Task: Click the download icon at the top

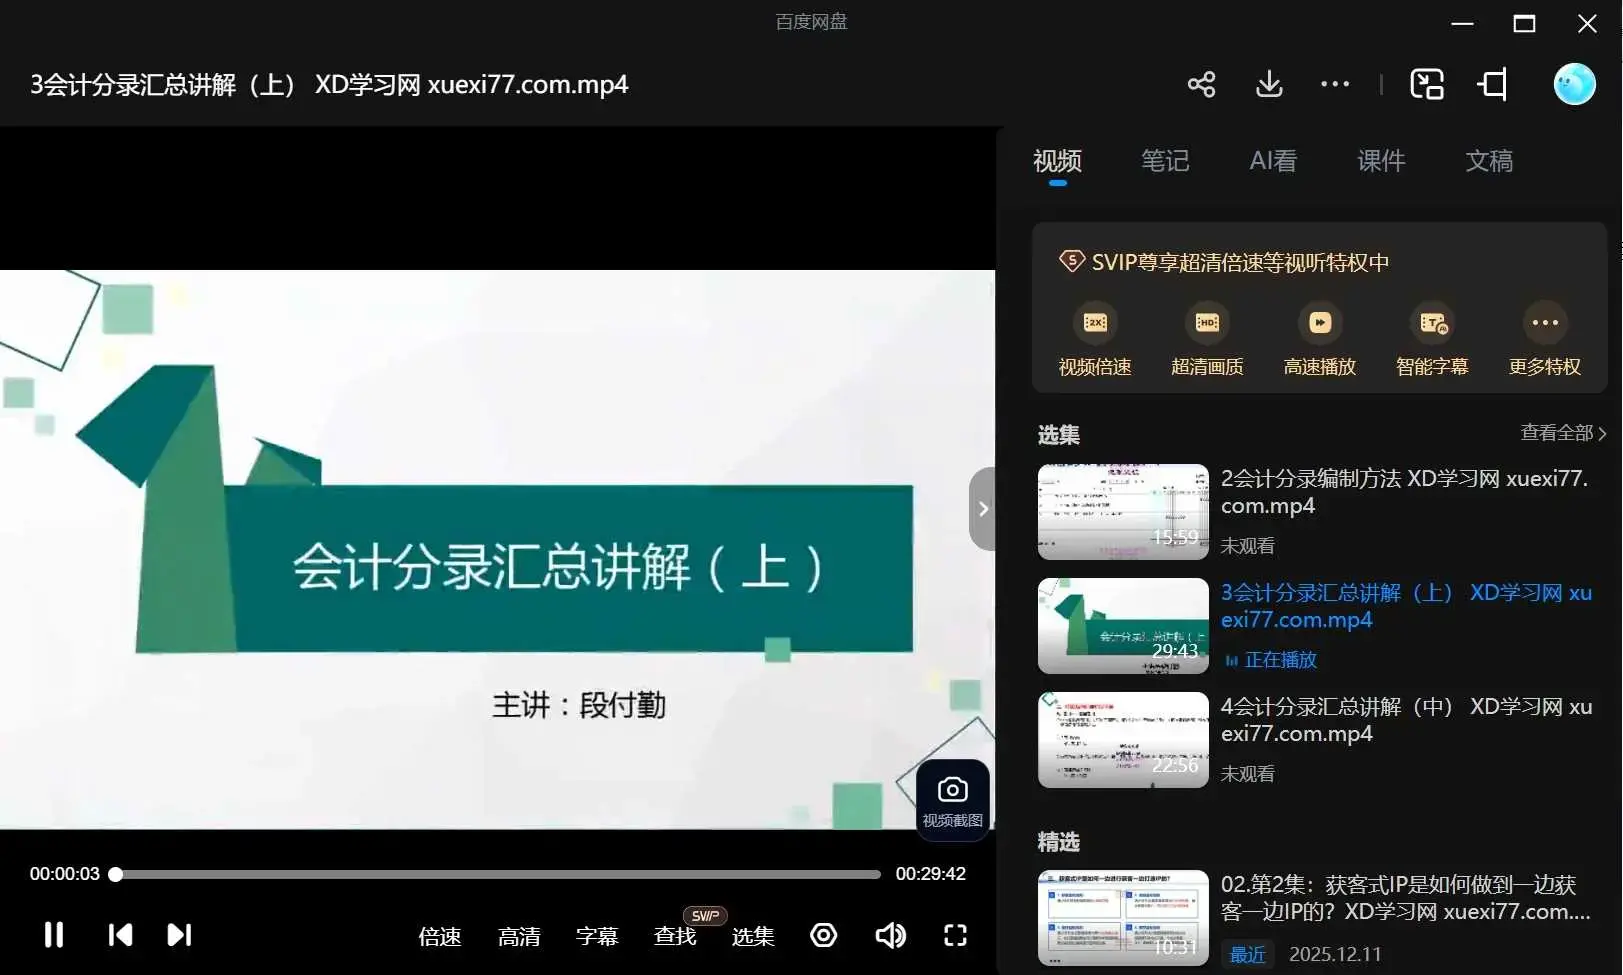Action: (x=1268, y=84)
